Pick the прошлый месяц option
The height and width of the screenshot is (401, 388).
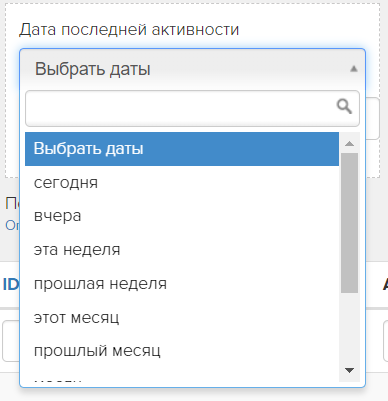click(182, 351)
